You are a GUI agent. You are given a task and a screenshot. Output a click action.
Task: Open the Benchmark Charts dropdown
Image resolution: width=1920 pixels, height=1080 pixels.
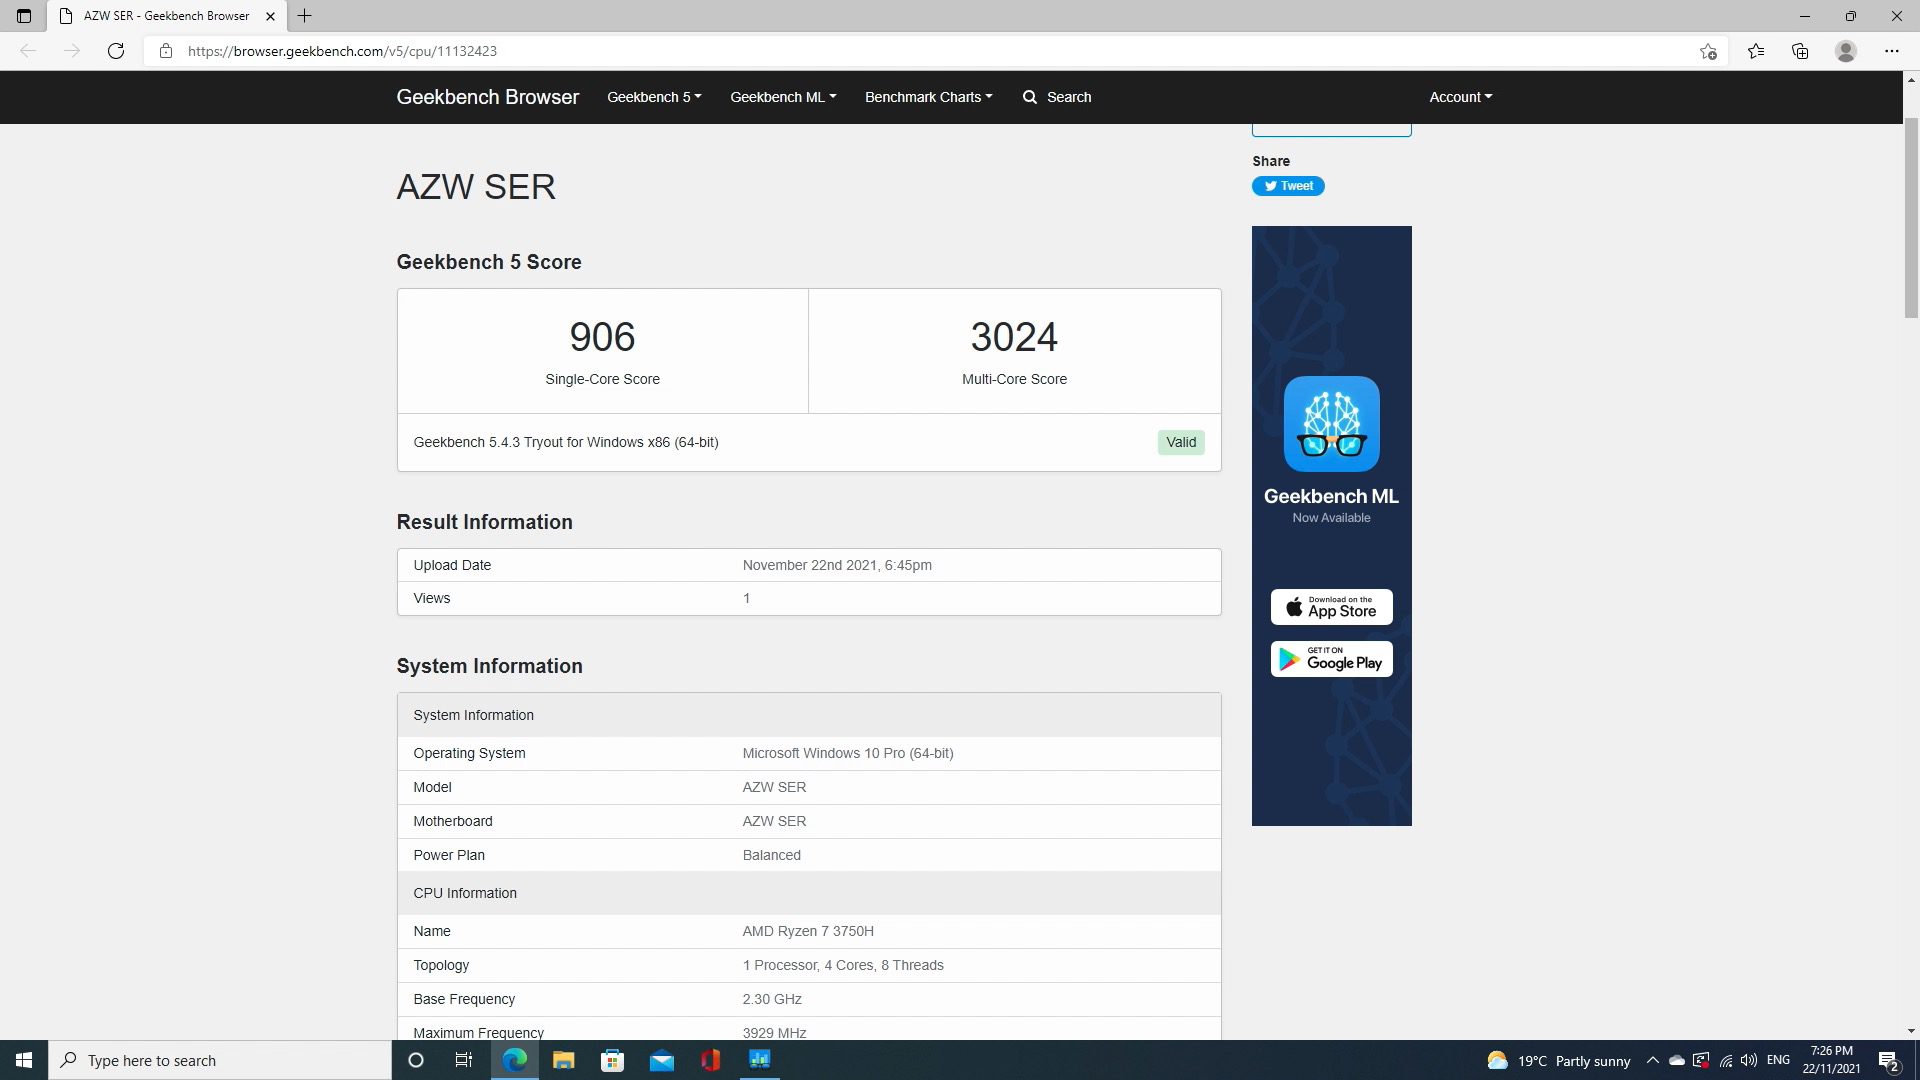tap(928, 97)
